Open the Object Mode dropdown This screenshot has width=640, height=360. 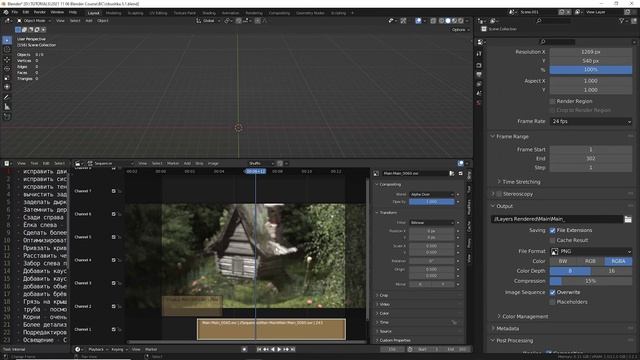[x=34, y=21]
